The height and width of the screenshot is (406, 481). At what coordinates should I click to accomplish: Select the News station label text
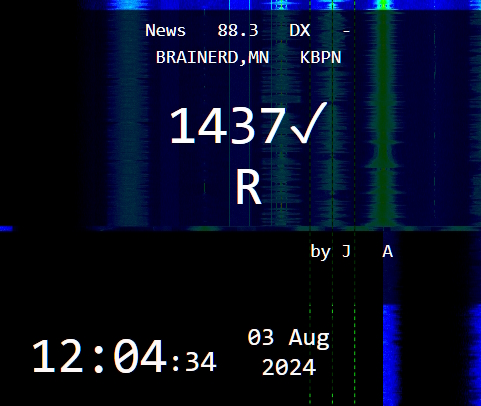tap(165, 31)
